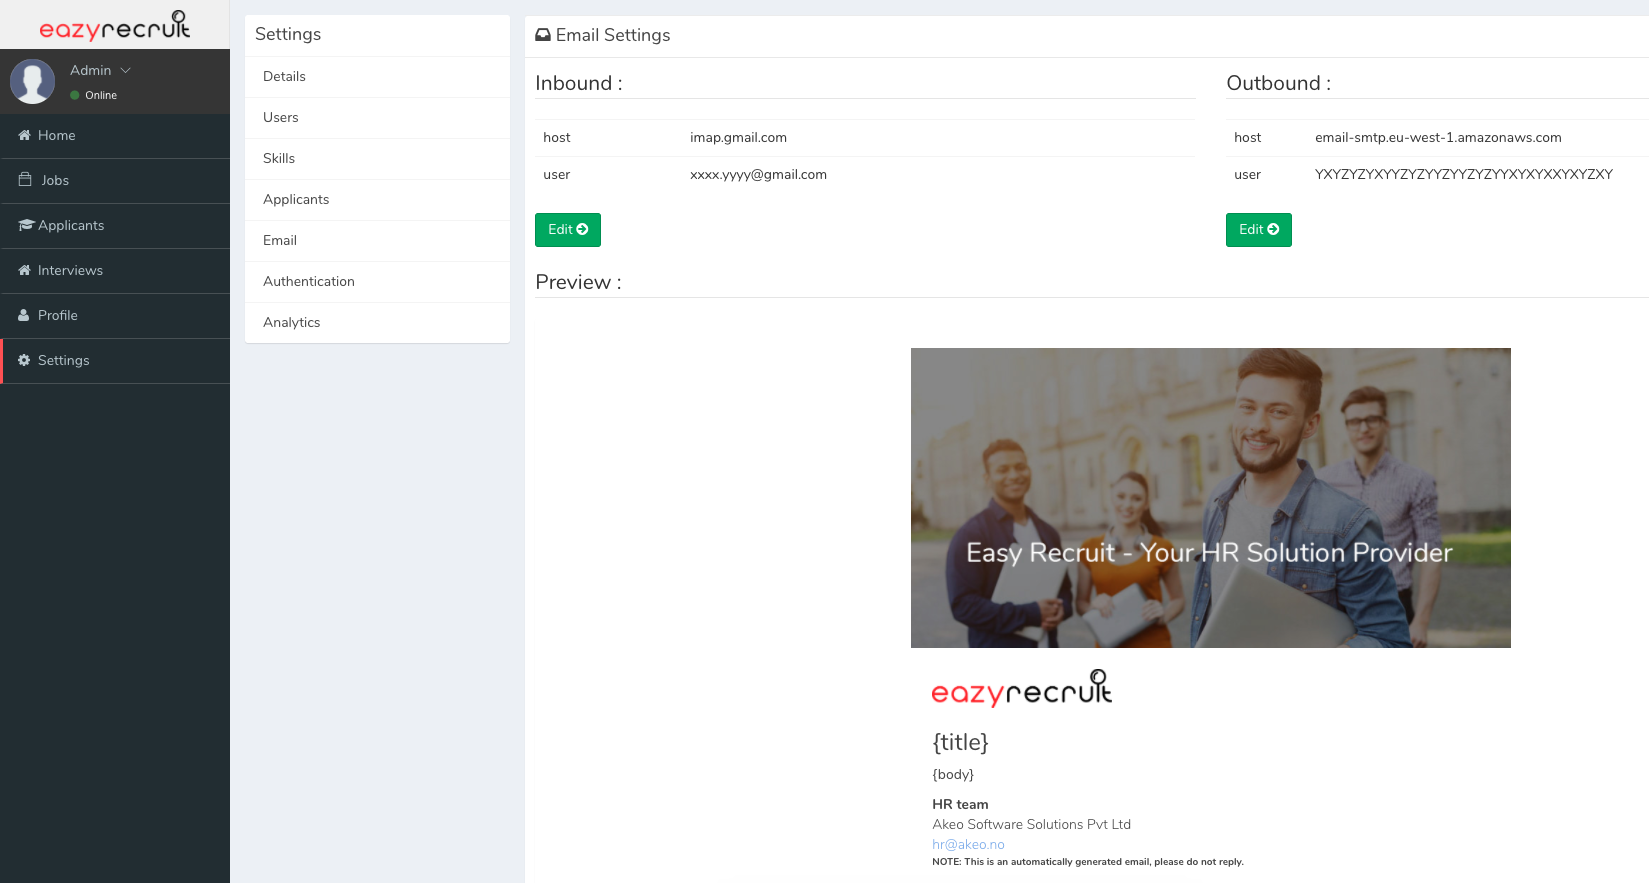Click the email preview banner image
The image size is (1649, 883).
click(x=1211, y=498)
